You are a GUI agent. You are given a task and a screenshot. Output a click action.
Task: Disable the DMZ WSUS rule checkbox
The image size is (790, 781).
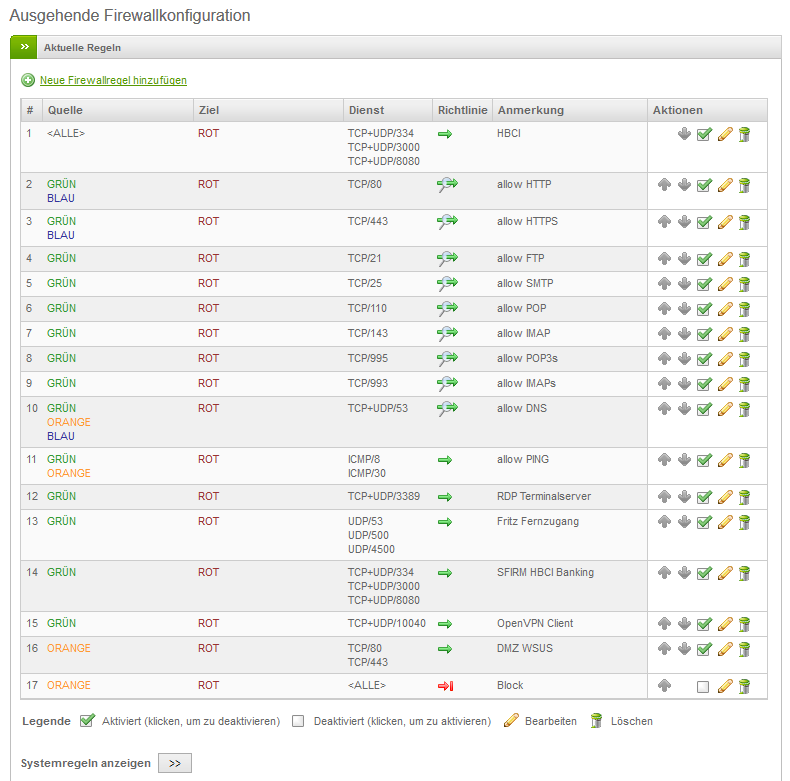(704, 649)
